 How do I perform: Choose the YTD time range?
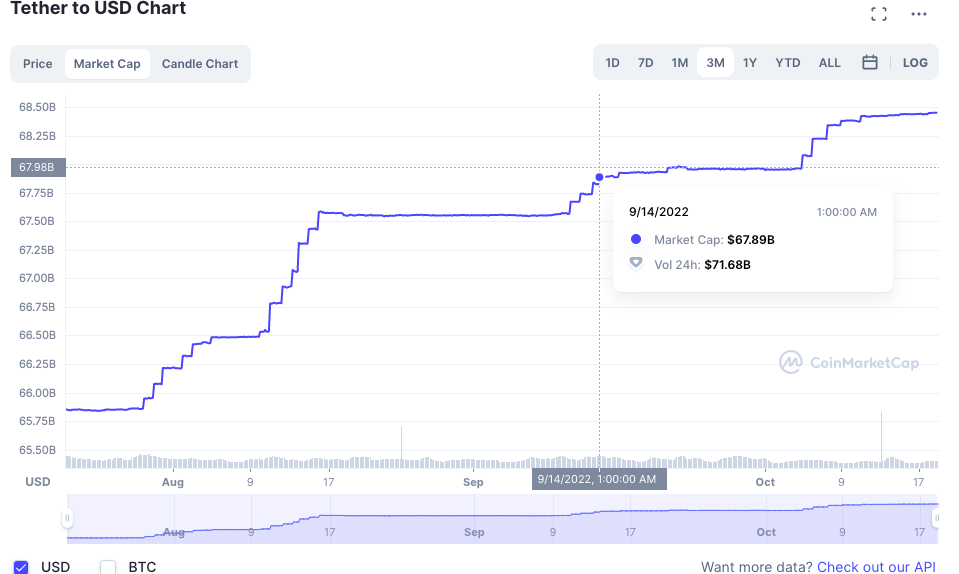click(x=788, y=62)
